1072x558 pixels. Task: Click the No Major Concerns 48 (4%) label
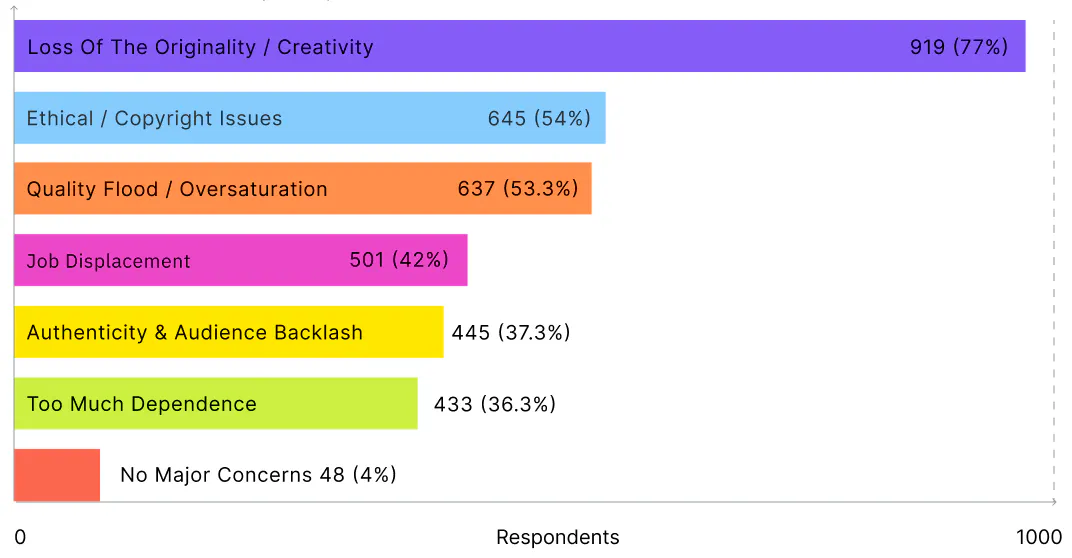point(258,475)
